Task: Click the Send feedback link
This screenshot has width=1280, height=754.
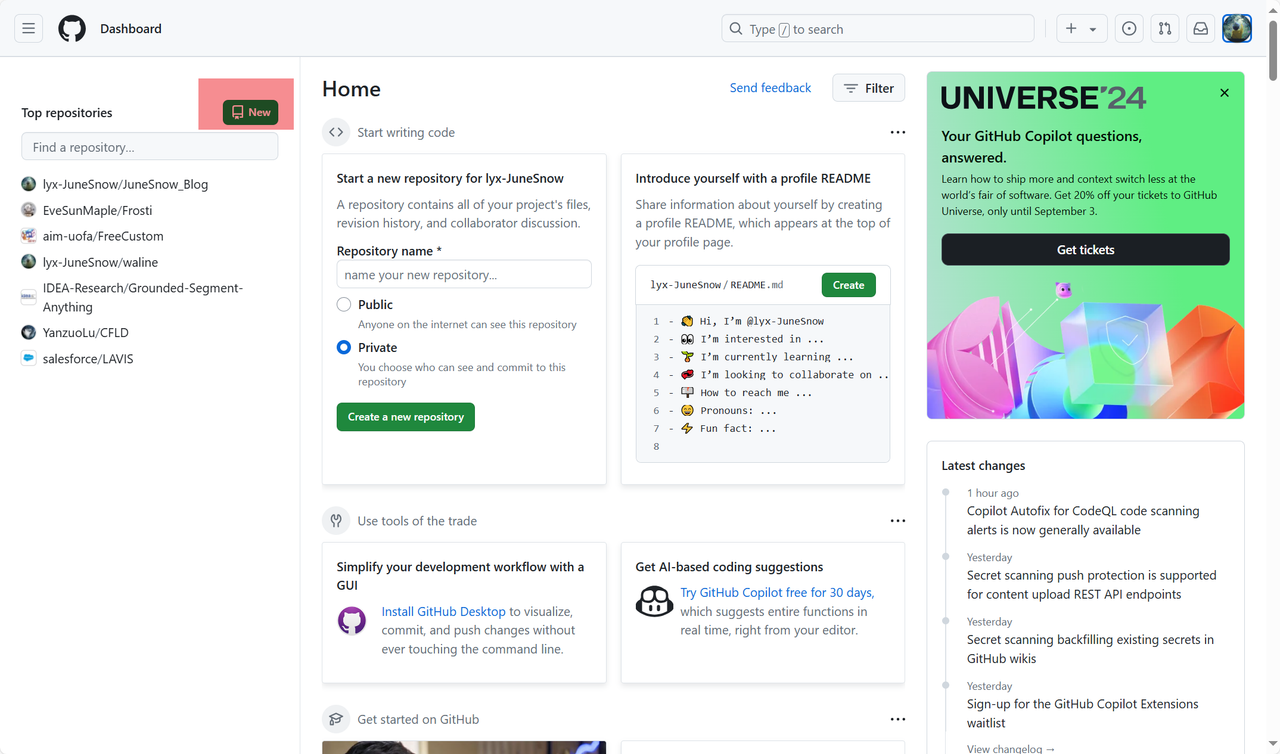Action: tap(770, 88)
